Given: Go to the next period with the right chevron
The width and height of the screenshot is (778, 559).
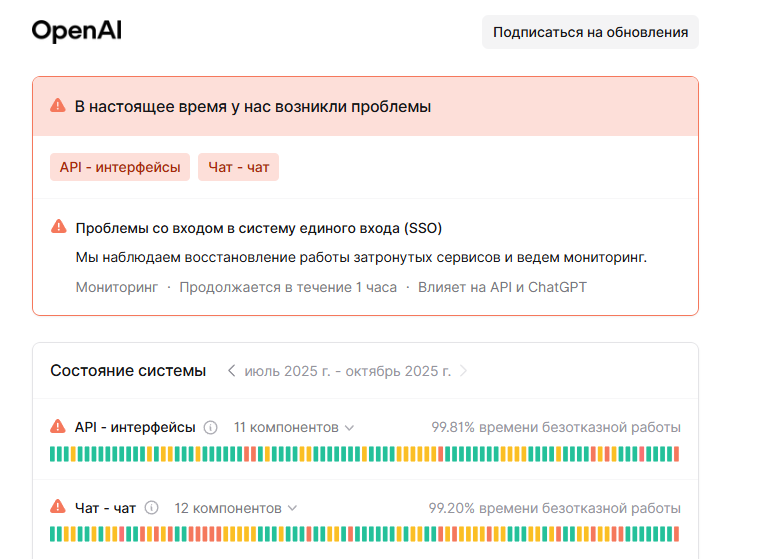Looking at the screenshot, I should 463,371.
